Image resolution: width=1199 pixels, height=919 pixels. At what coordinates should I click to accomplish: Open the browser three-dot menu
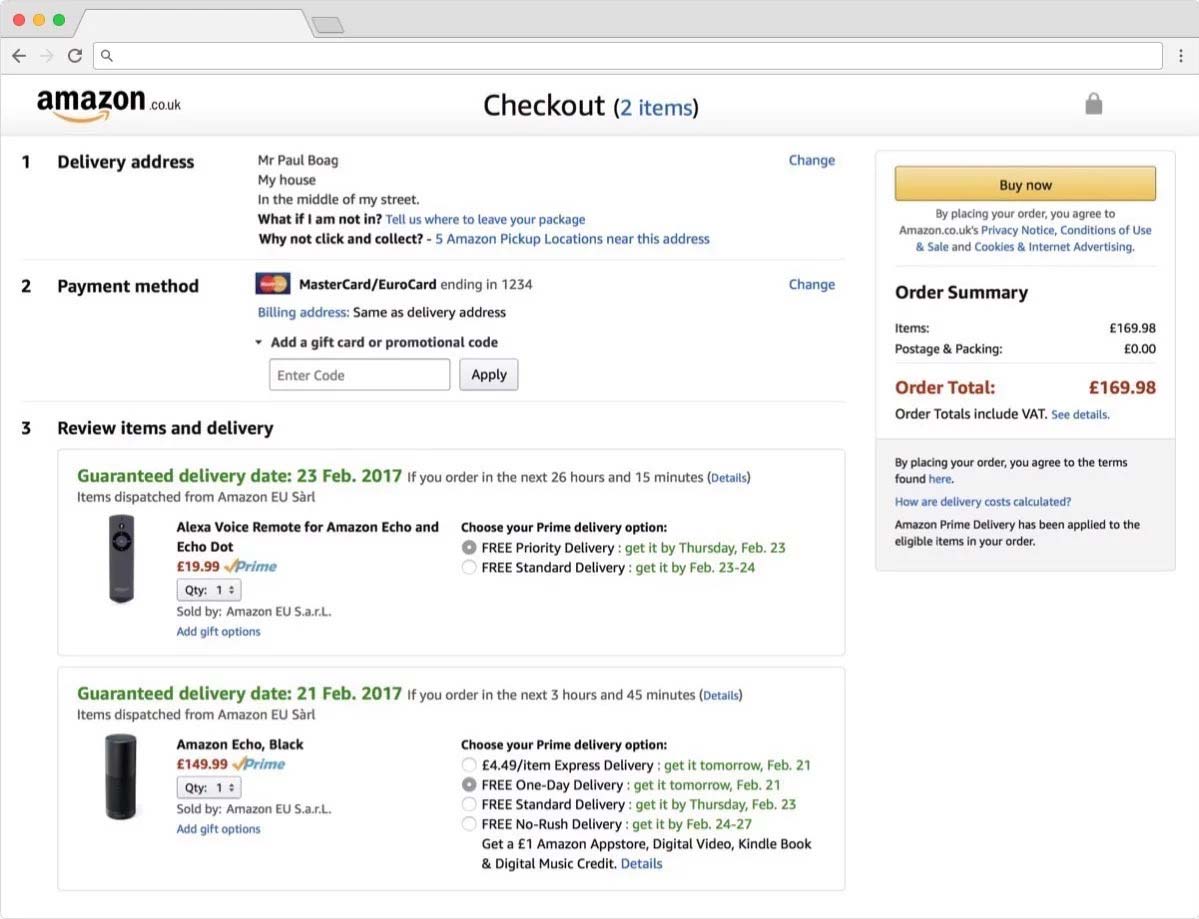1181,56
